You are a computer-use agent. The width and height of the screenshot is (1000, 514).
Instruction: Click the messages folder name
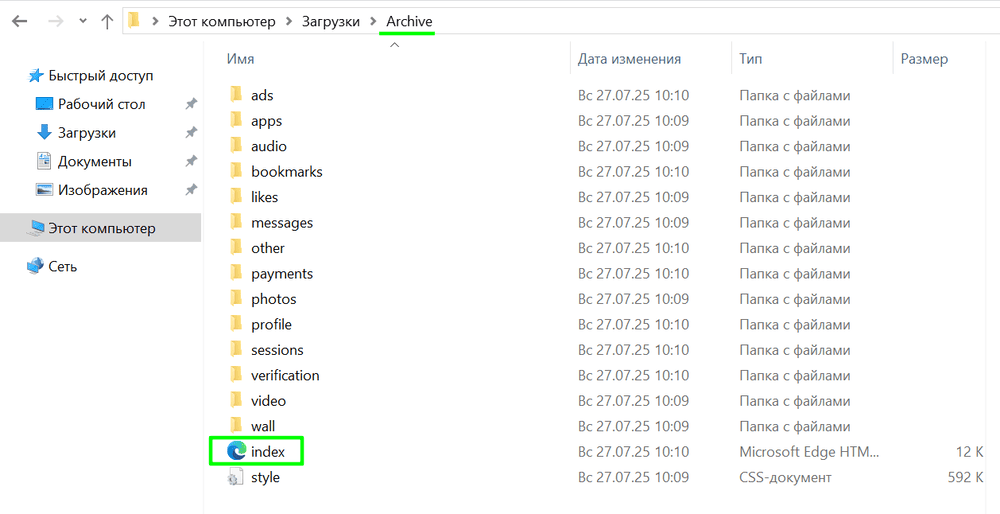tap(282, 223)
